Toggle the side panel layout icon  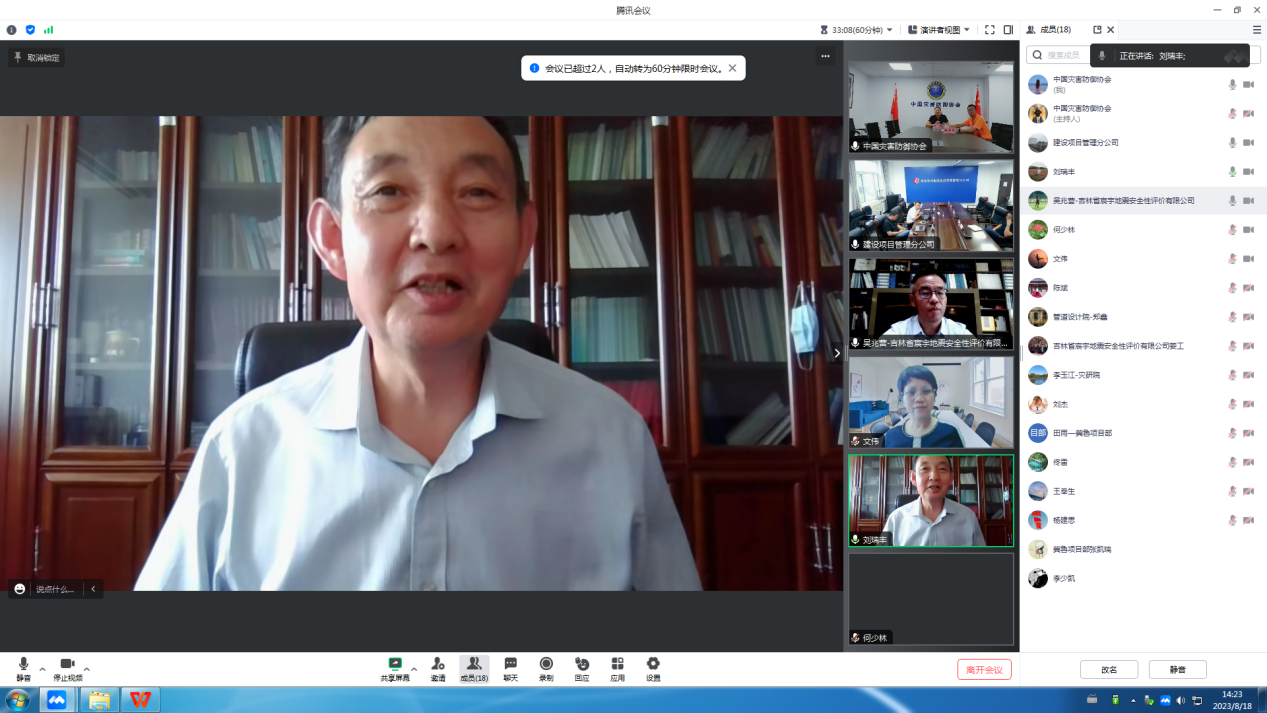(1008, 30)
